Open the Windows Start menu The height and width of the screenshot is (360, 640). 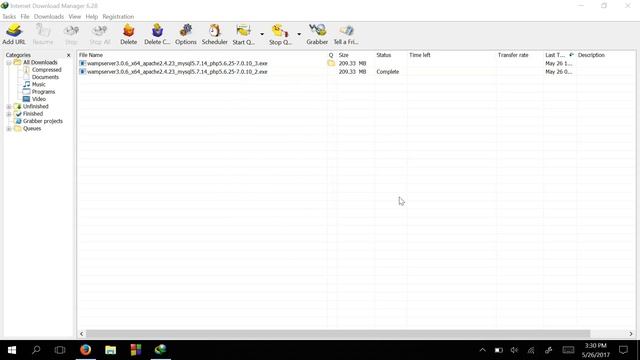tap(12, 350)
